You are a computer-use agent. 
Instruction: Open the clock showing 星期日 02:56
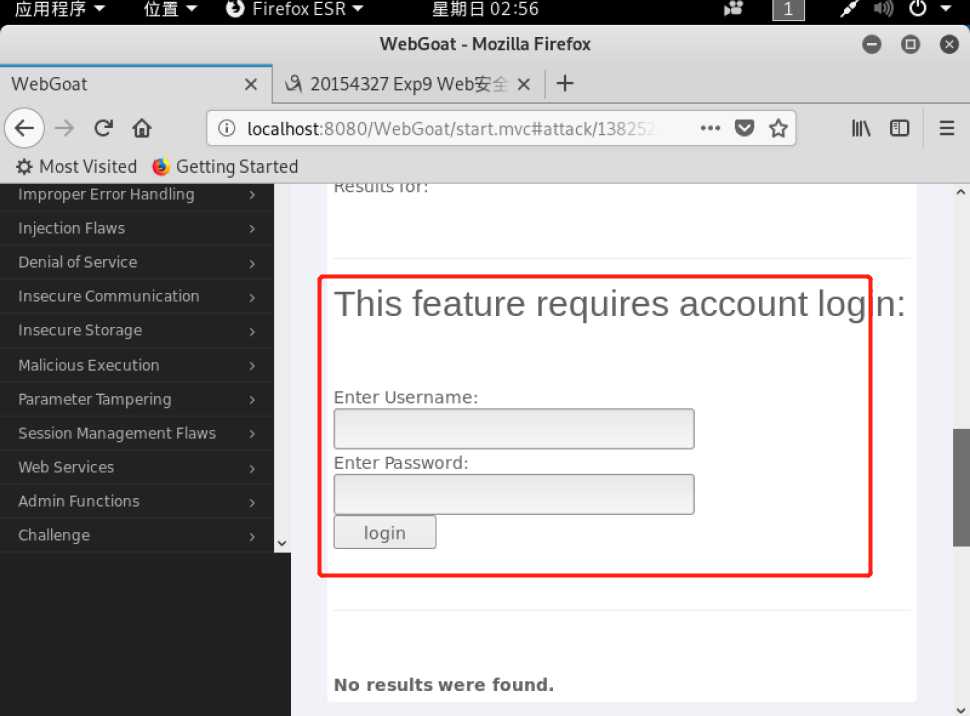click(485, 9)
